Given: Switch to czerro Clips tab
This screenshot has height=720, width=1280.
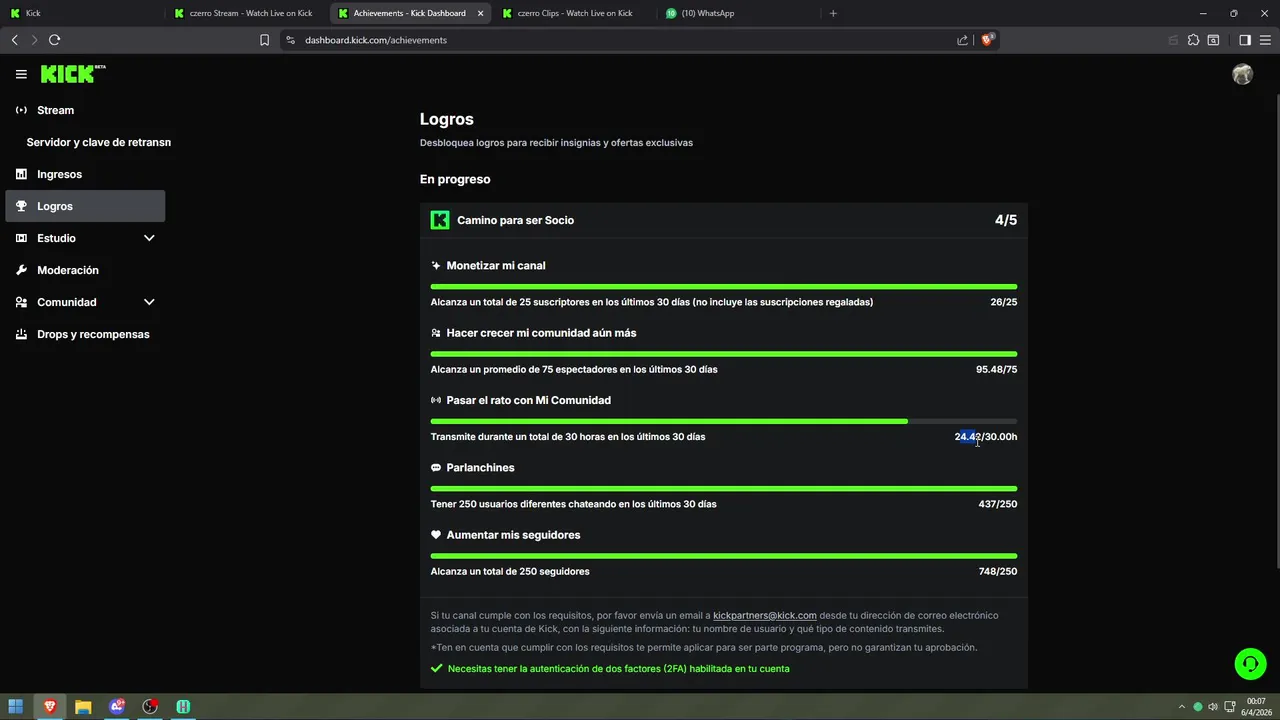Looking at the screenshot, I should (x=573, y=13).
